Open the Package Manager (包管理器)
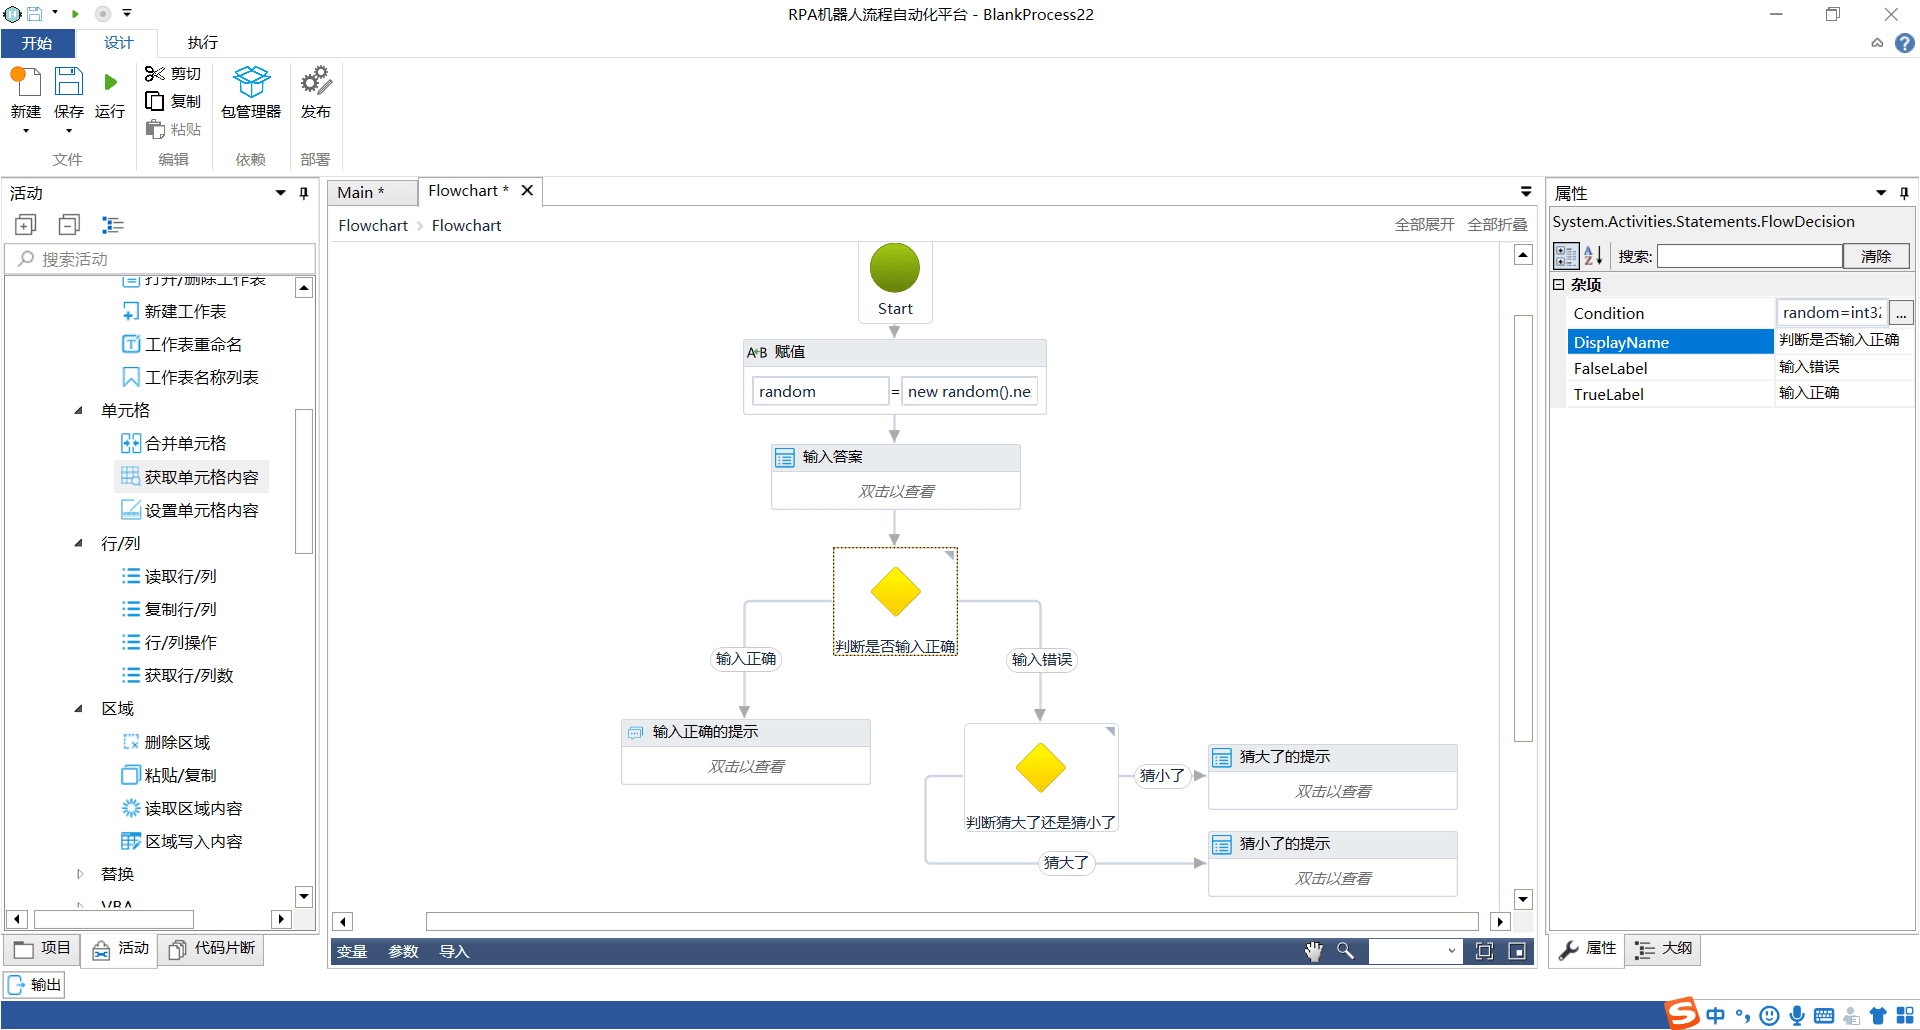The height and width of the screenshot is (1030, 1920). coord(251,82)
